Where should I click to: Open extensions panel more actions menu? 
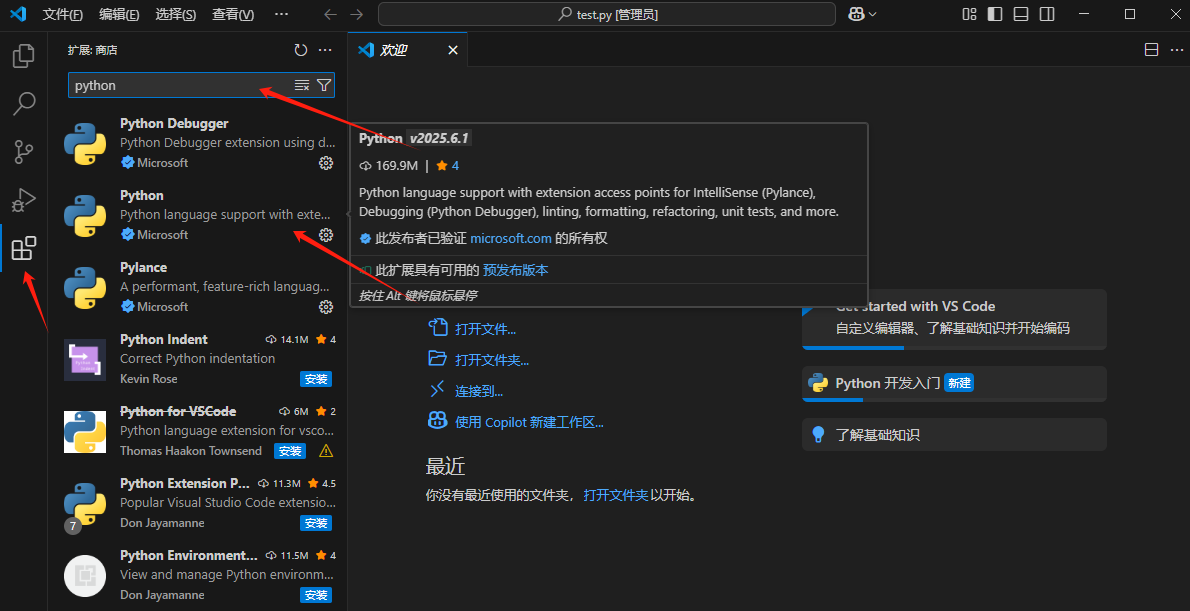pyautogui.click(x=325, y=50)
